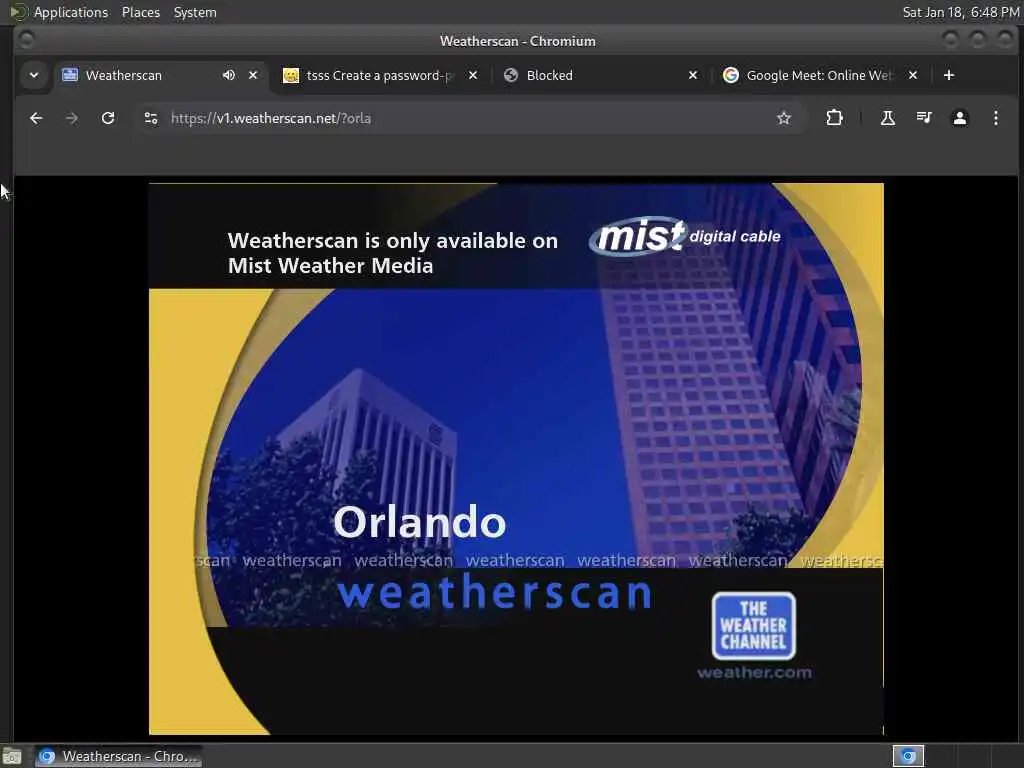The width and height of the screenshot is (1024, 768).
Task: Reload the Weatherscan page
Action: click(108, 118)
